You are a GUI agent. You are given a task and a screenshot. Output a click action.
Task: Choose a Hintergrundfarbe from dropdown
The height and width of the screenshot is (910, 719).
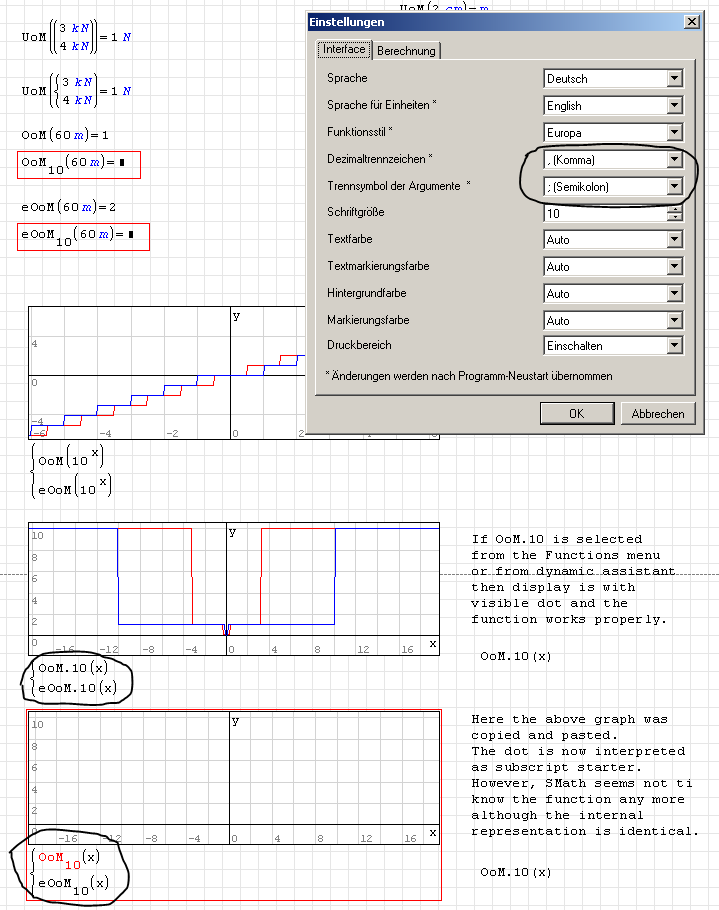[675, 294]
